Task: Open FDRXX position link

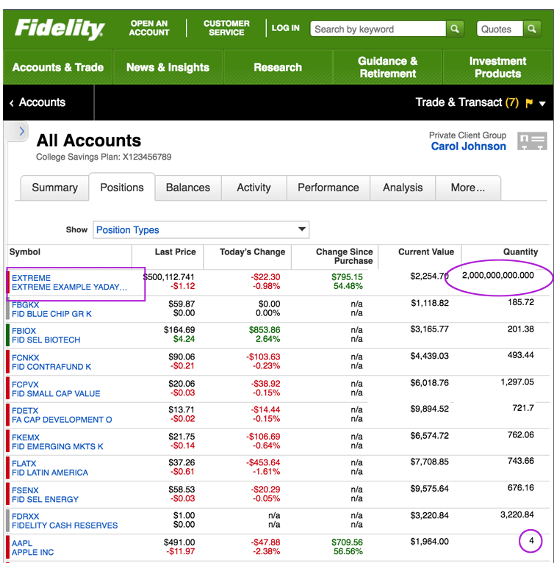Action: [x=25, y=517]
